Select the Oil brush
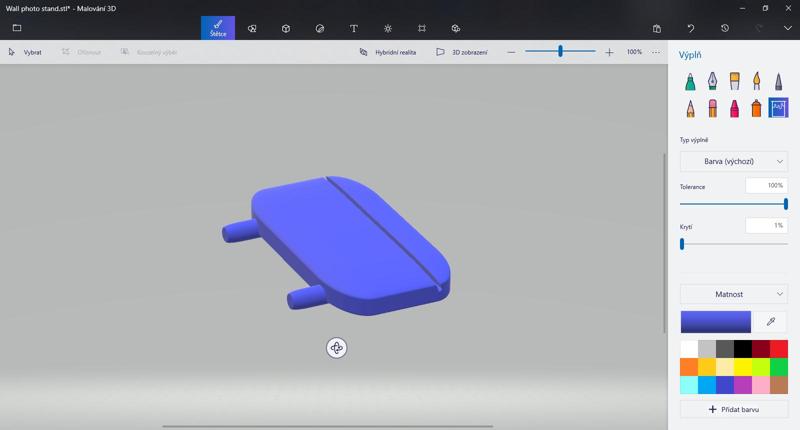The image size is (800, 430). (x=734, y=82)
